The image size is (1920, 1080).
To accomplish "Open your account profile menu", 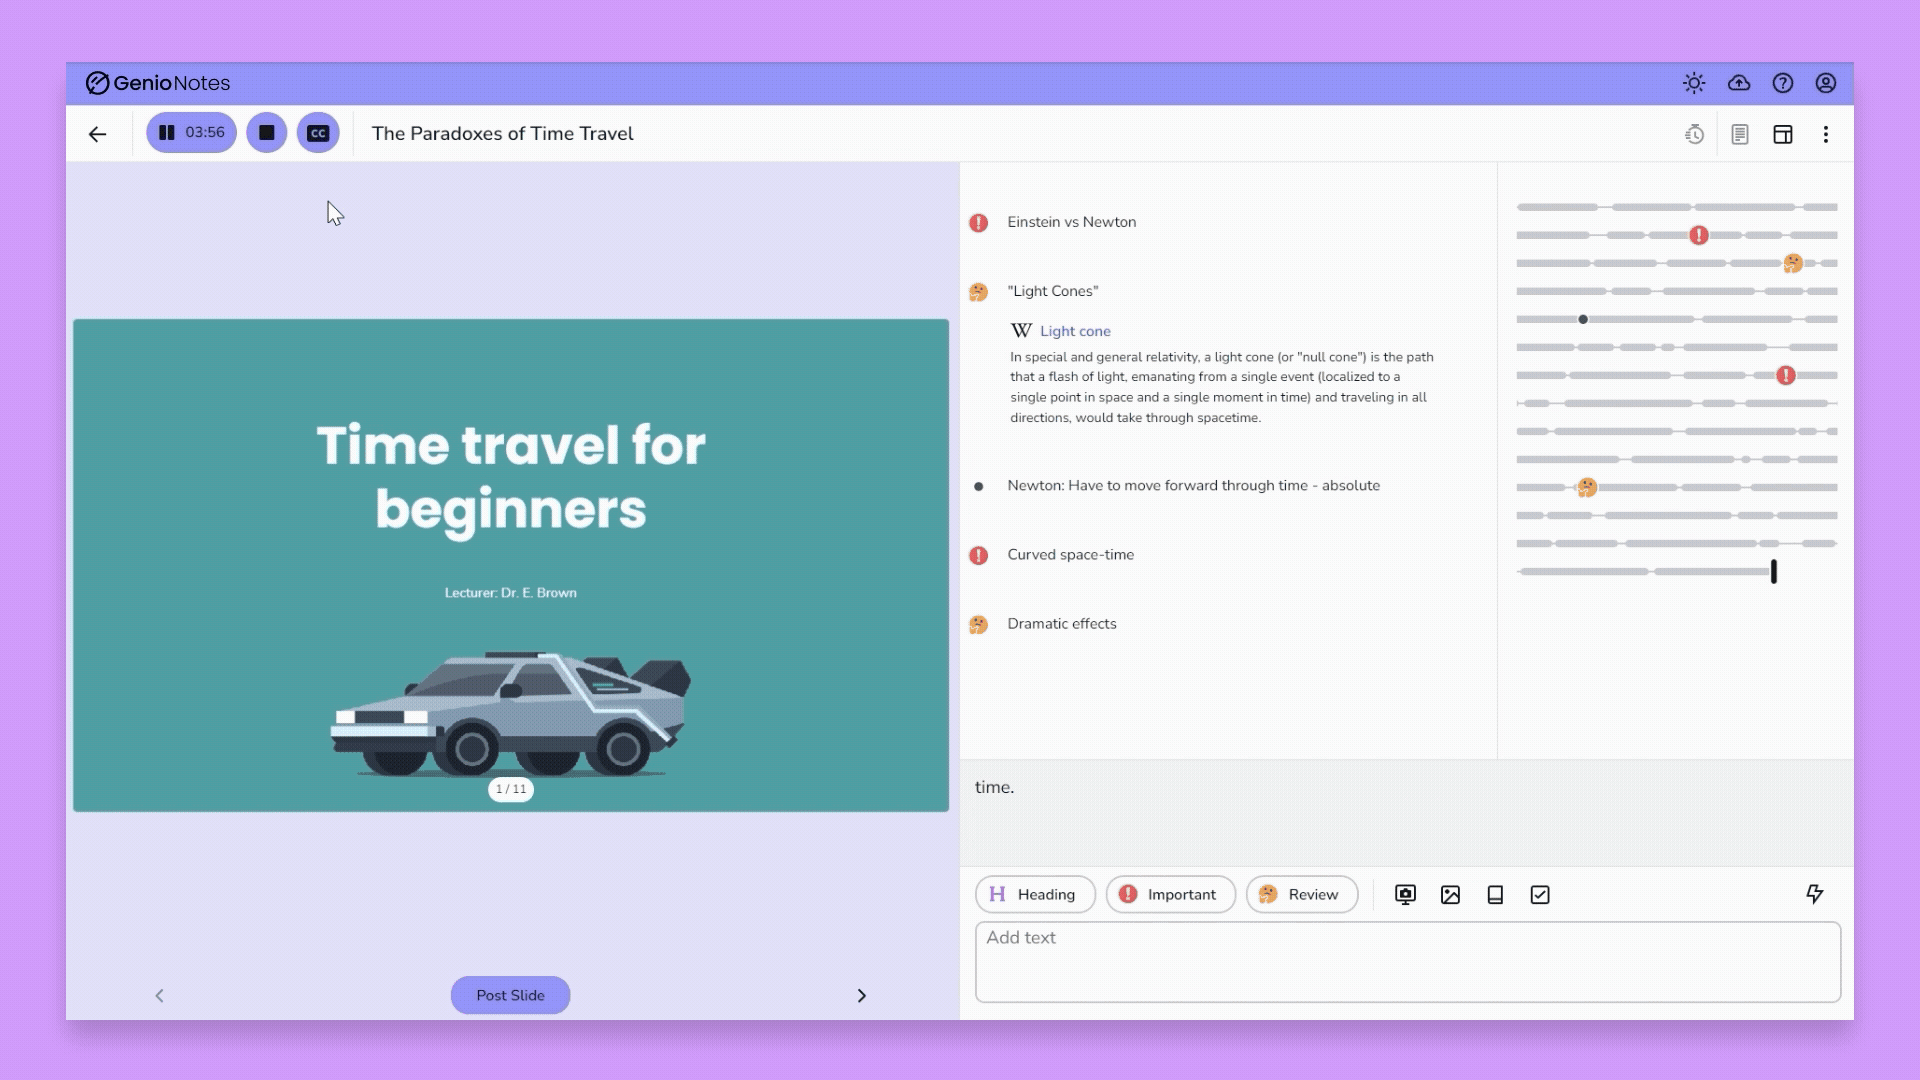I will pyautogui.click(x=1825, y=83).
